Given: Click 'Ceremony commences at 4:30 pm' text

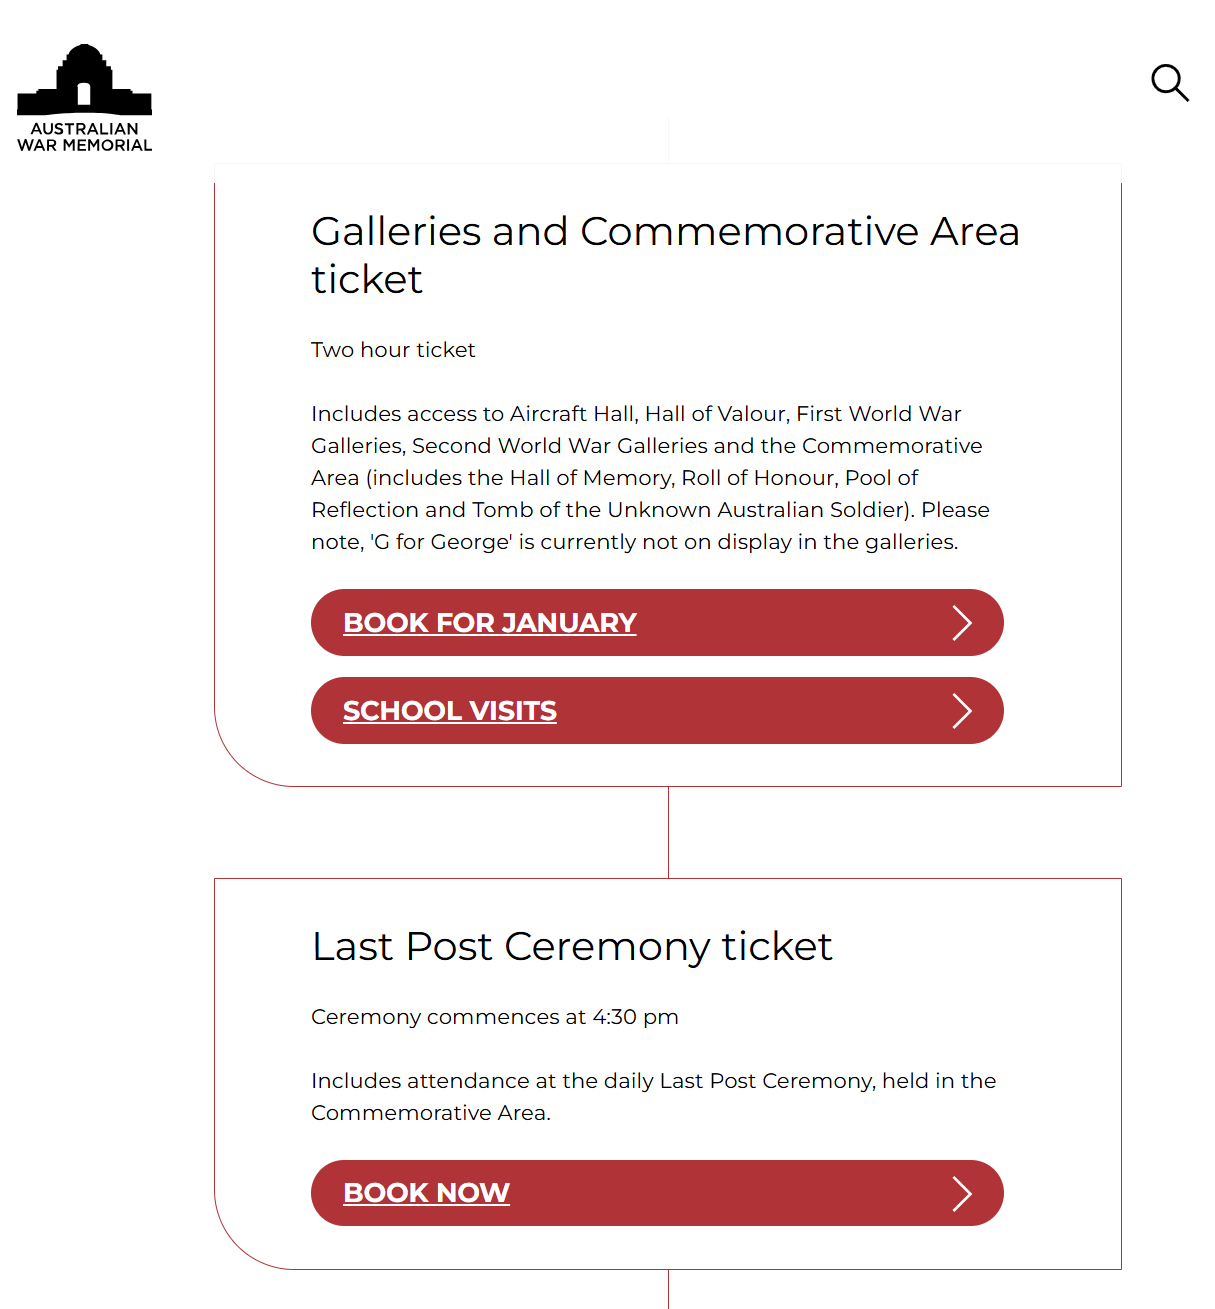Looking at the screenshot, I should pos(494,1017).
